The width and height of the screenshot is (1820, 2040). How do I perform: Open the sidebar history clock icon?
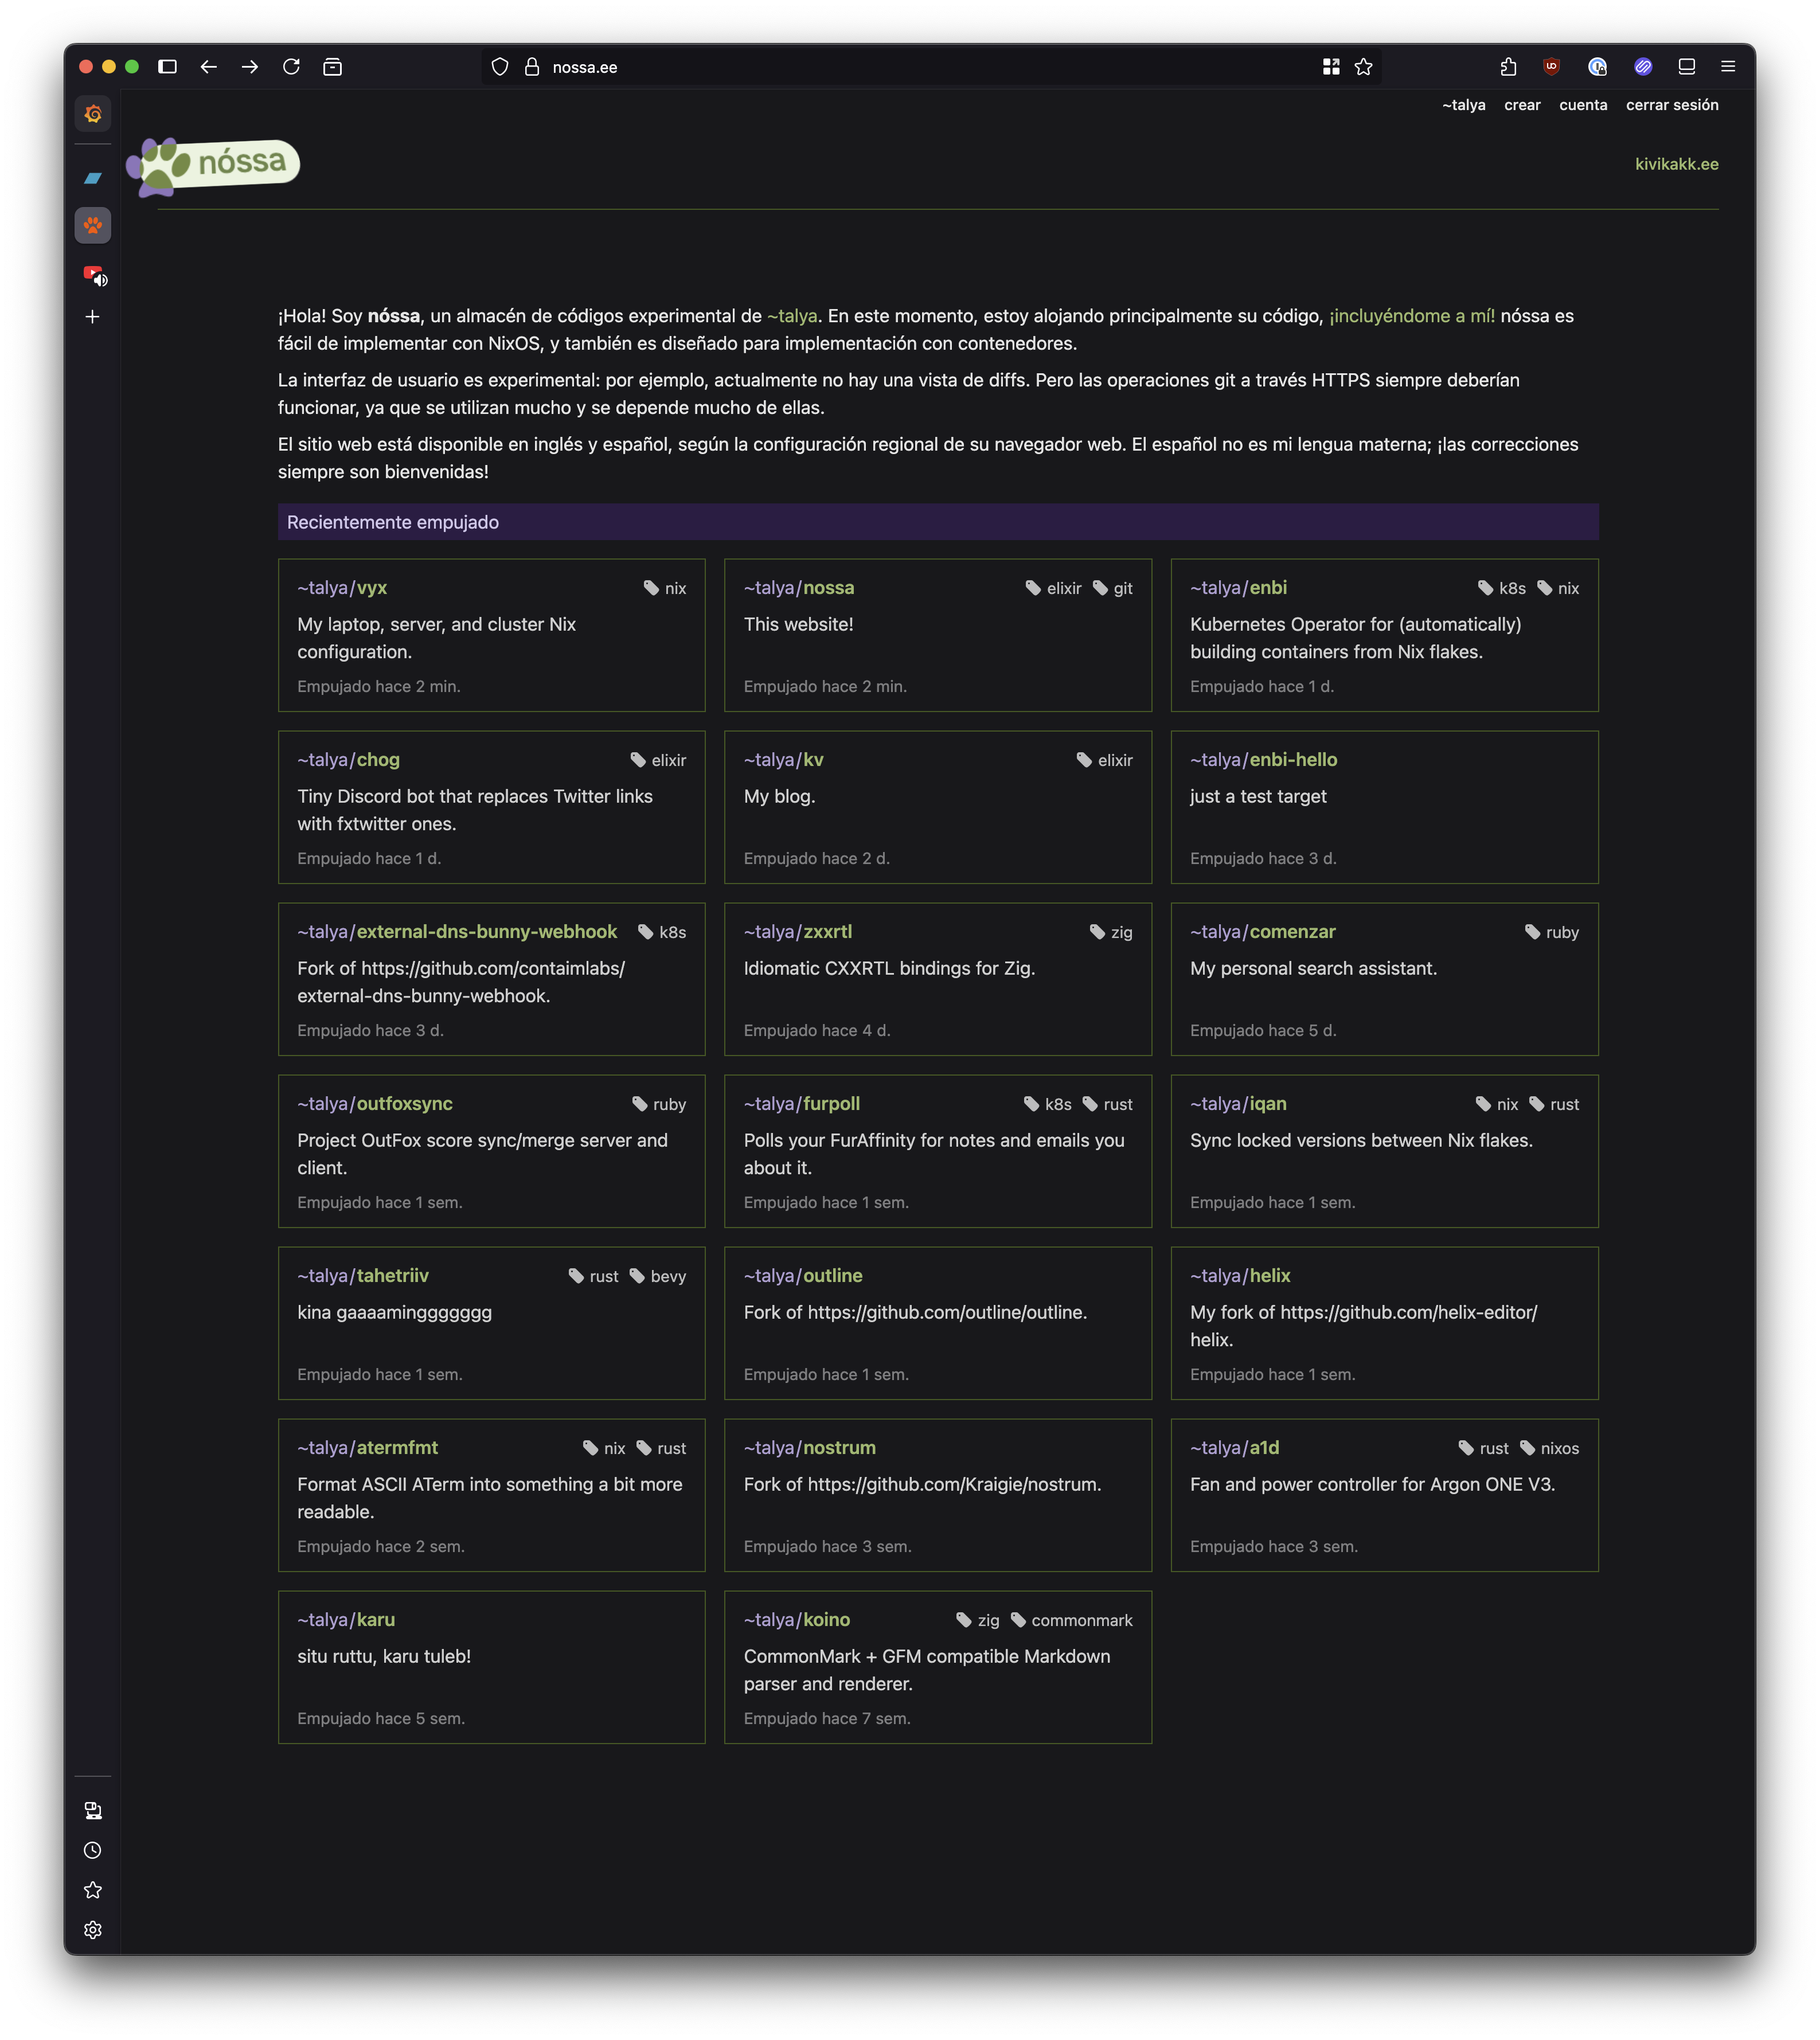[93, 1850]
